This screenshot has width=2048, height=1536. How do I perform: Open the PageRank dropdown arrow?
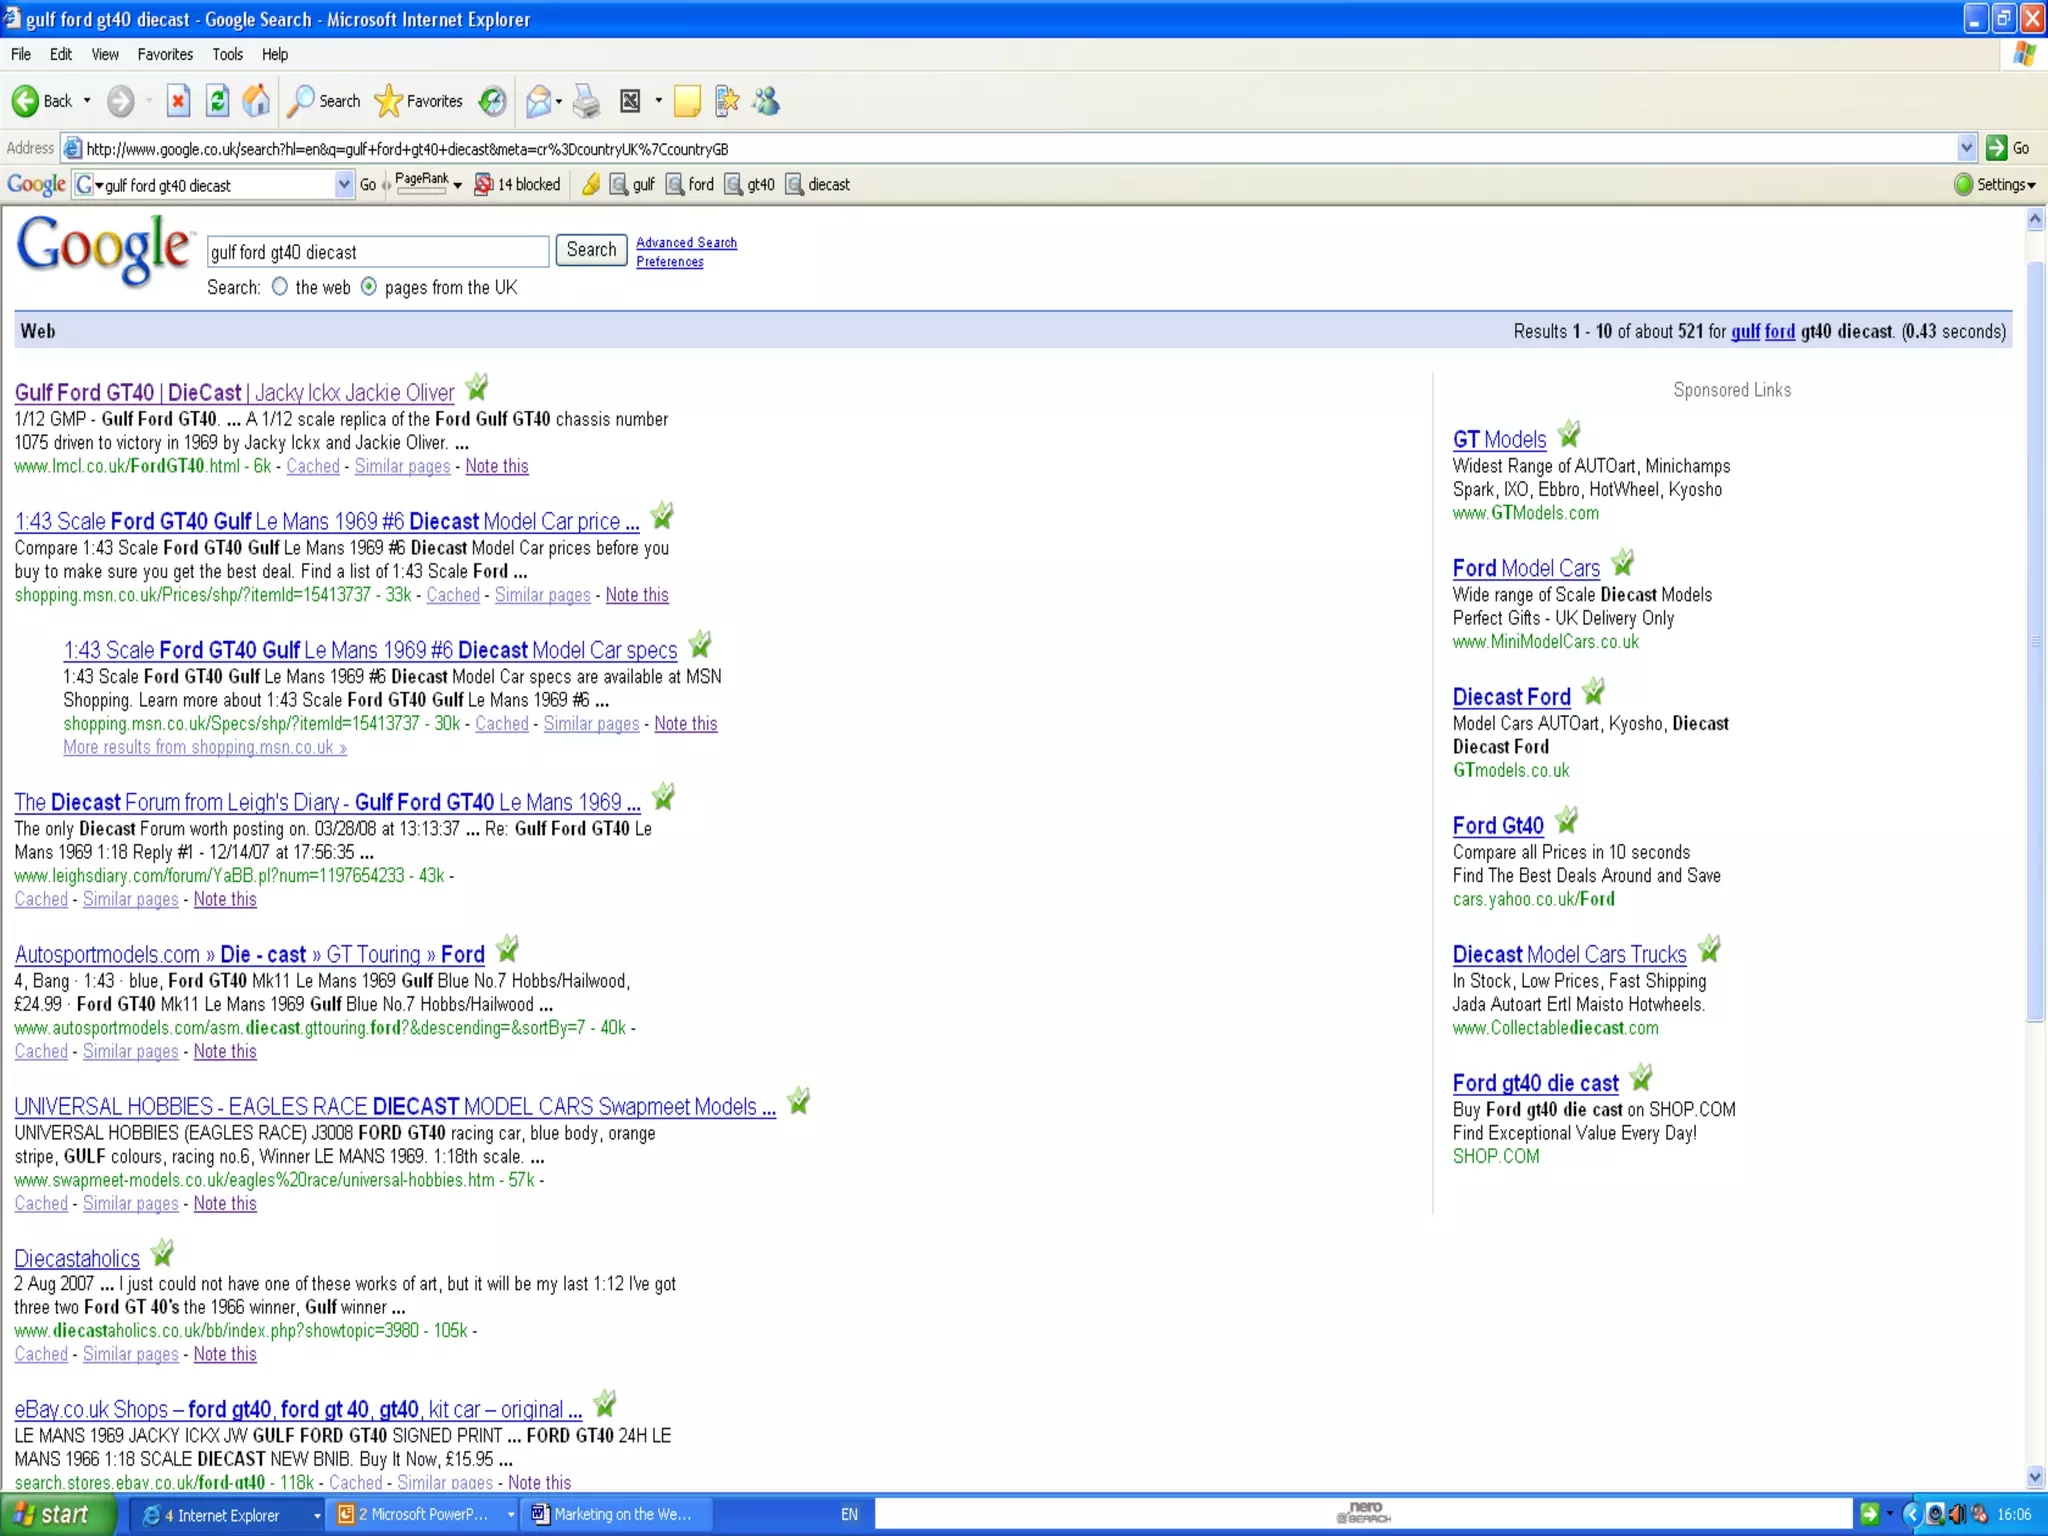coord(457,185)
